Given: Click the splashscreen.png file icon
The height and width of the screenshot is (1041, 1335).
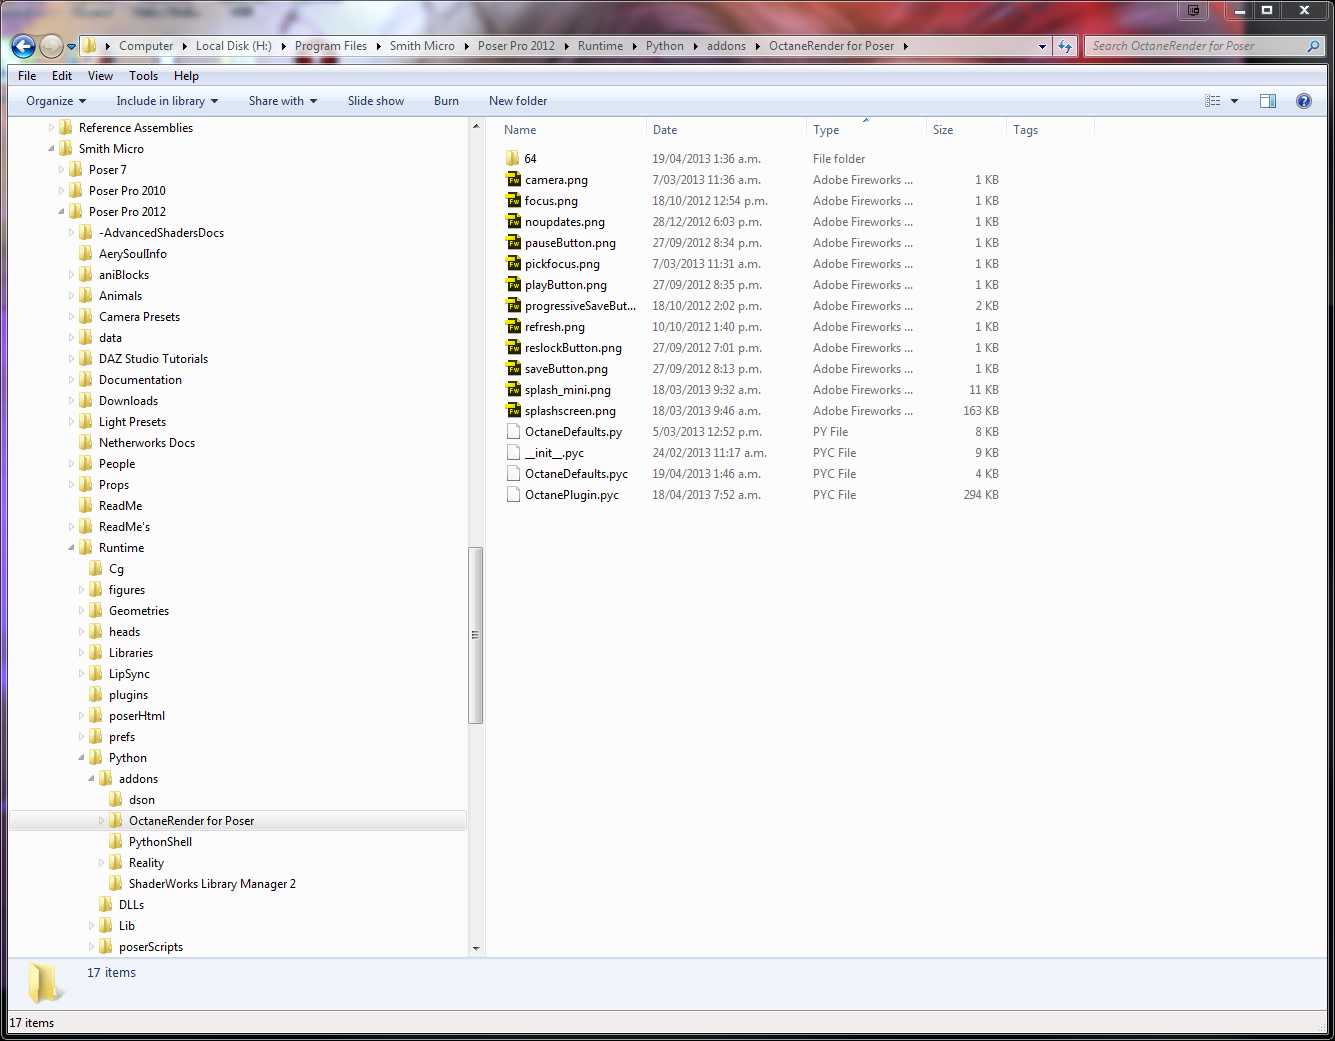Looking at the screenshot, I should pos(514,411).
